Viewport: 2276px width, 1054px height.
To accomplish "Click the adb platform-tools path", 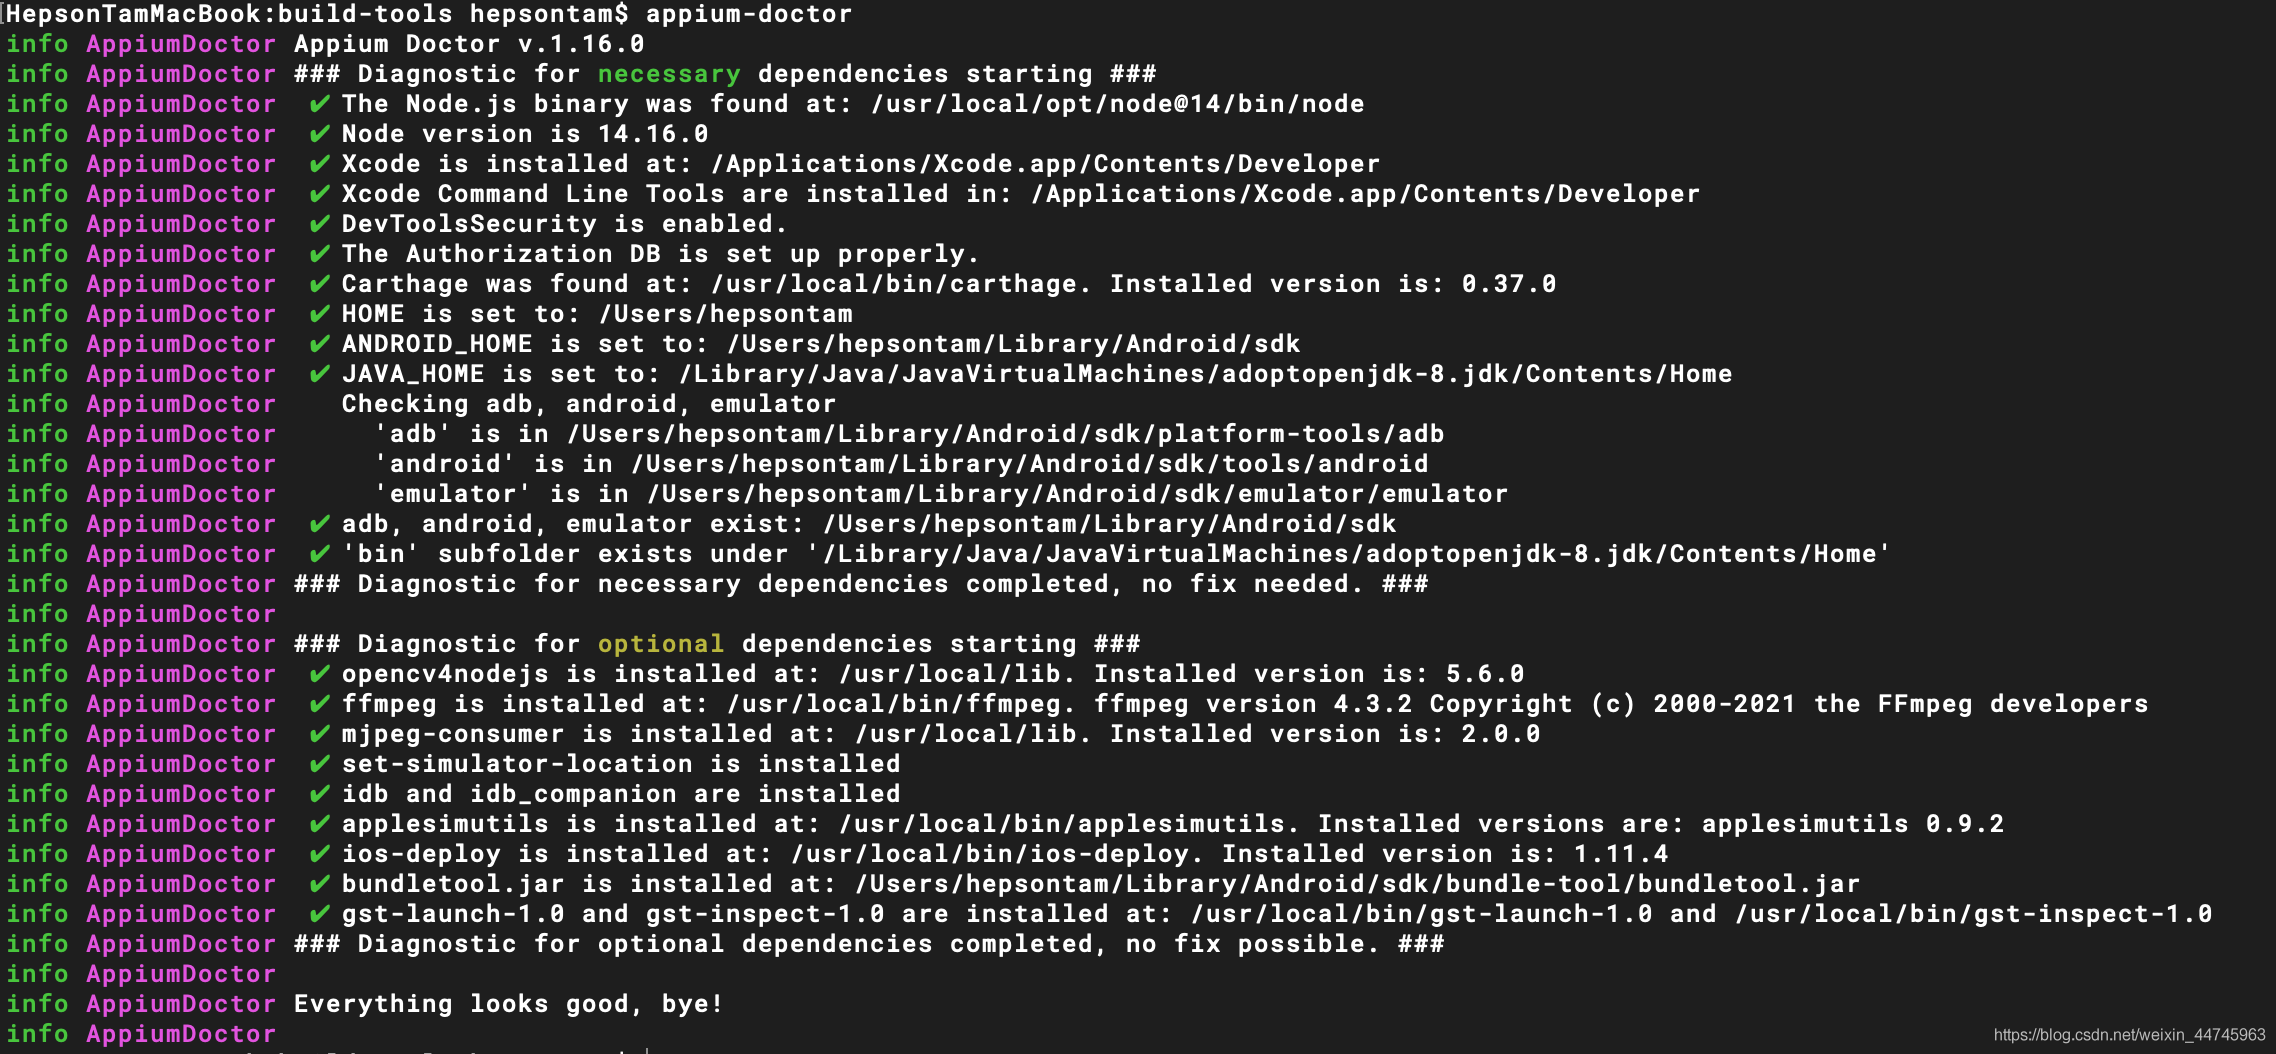I will [1006, 434].
